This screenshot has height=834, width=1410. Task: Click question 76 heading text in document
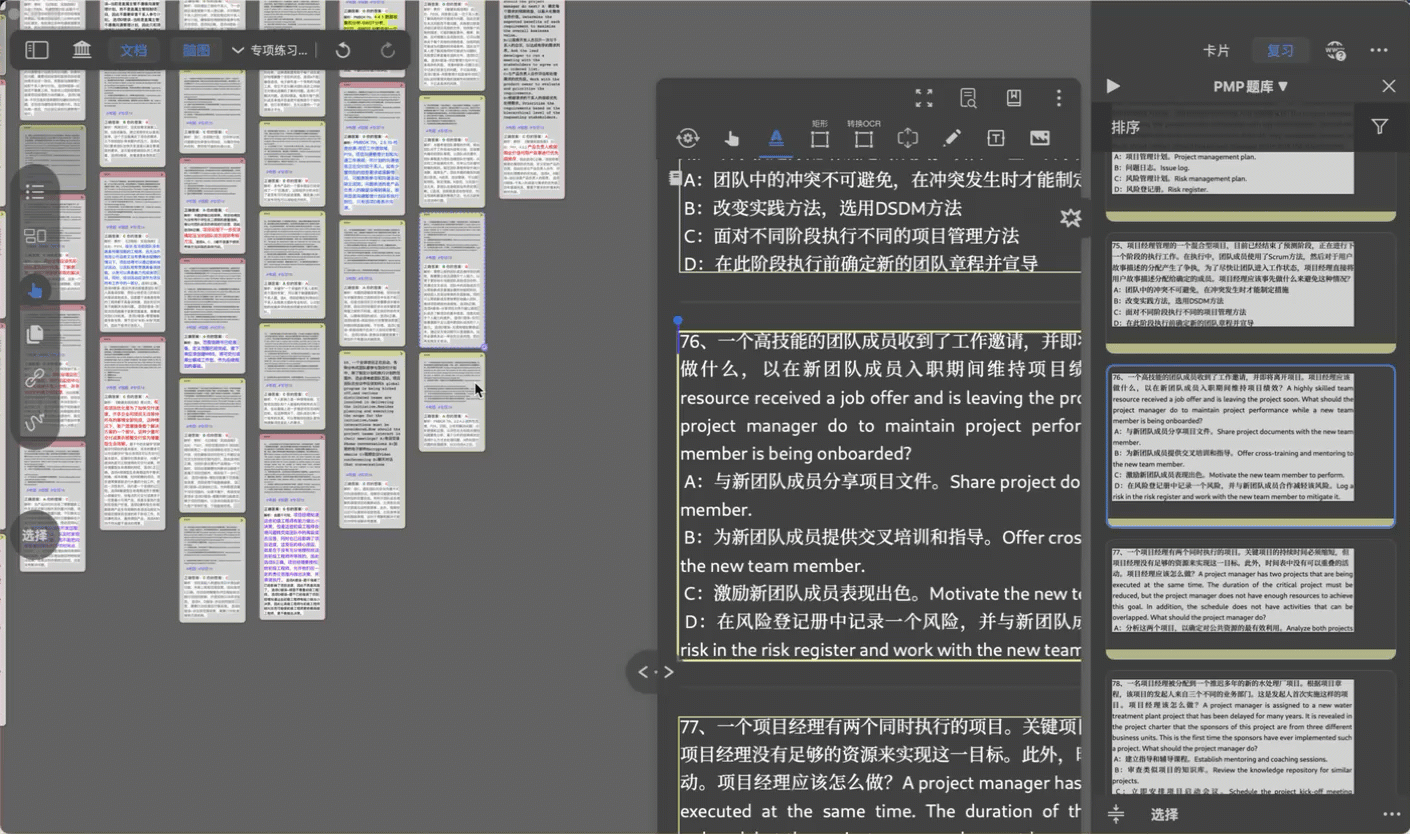[x=880, y=341]
